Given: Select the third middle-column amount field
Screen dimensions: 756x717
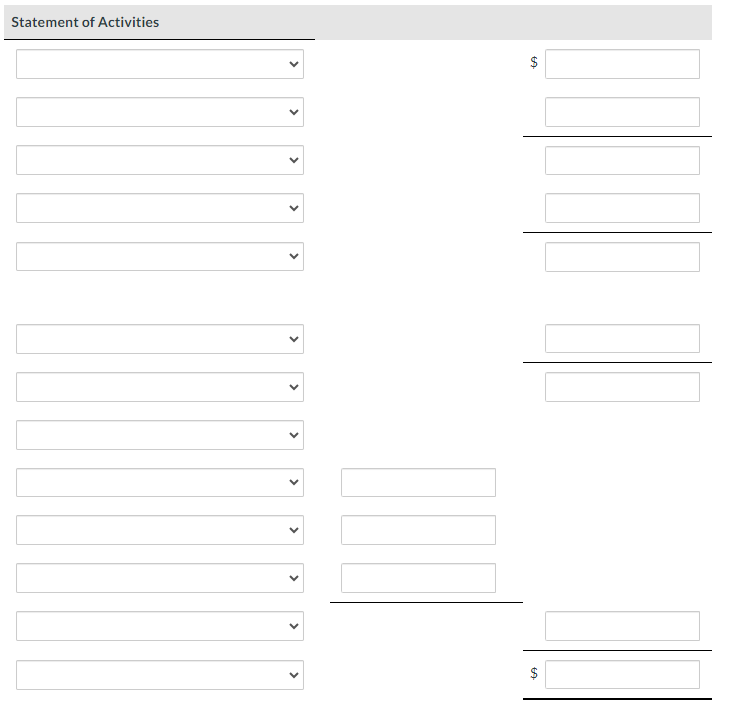Looking at the screenshot, I should 418,578.
